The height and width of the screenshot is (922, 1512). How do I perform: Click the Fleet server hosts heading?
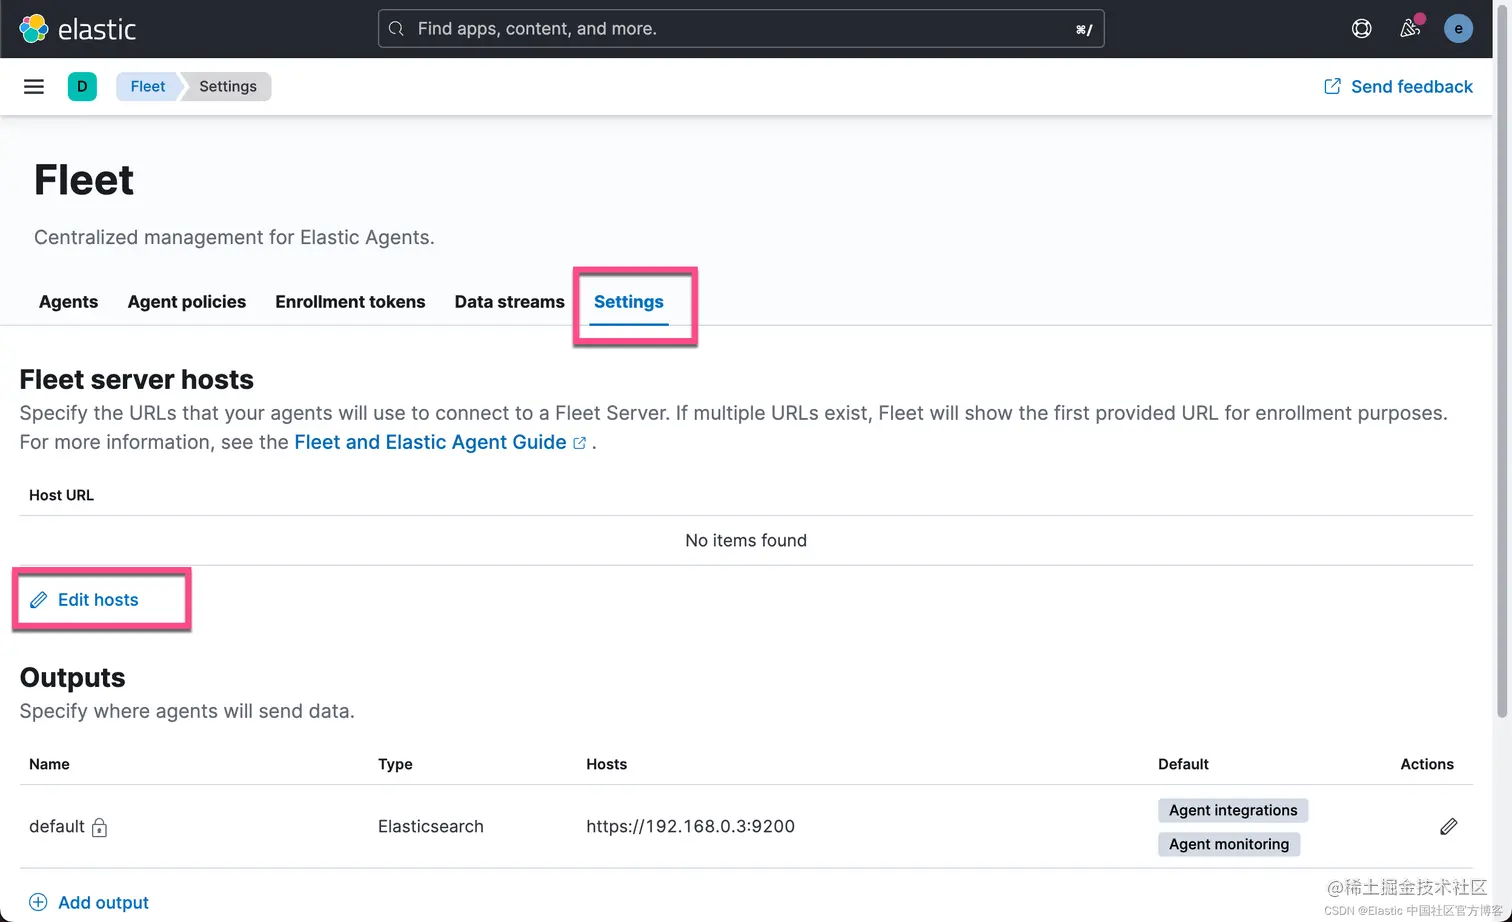(x=137, y=379)
